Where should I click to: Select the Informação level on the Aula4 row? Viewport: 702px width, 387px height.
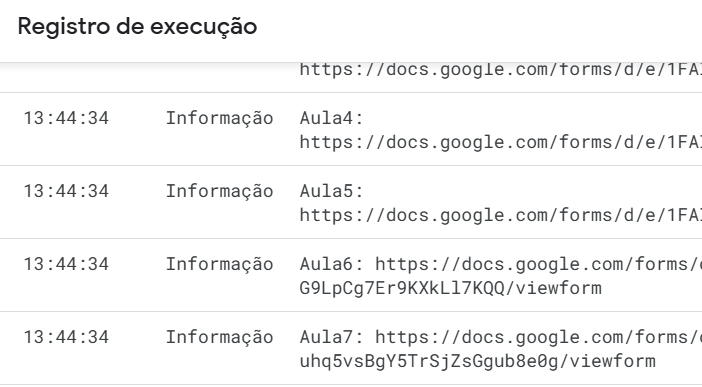click(219, 119)
